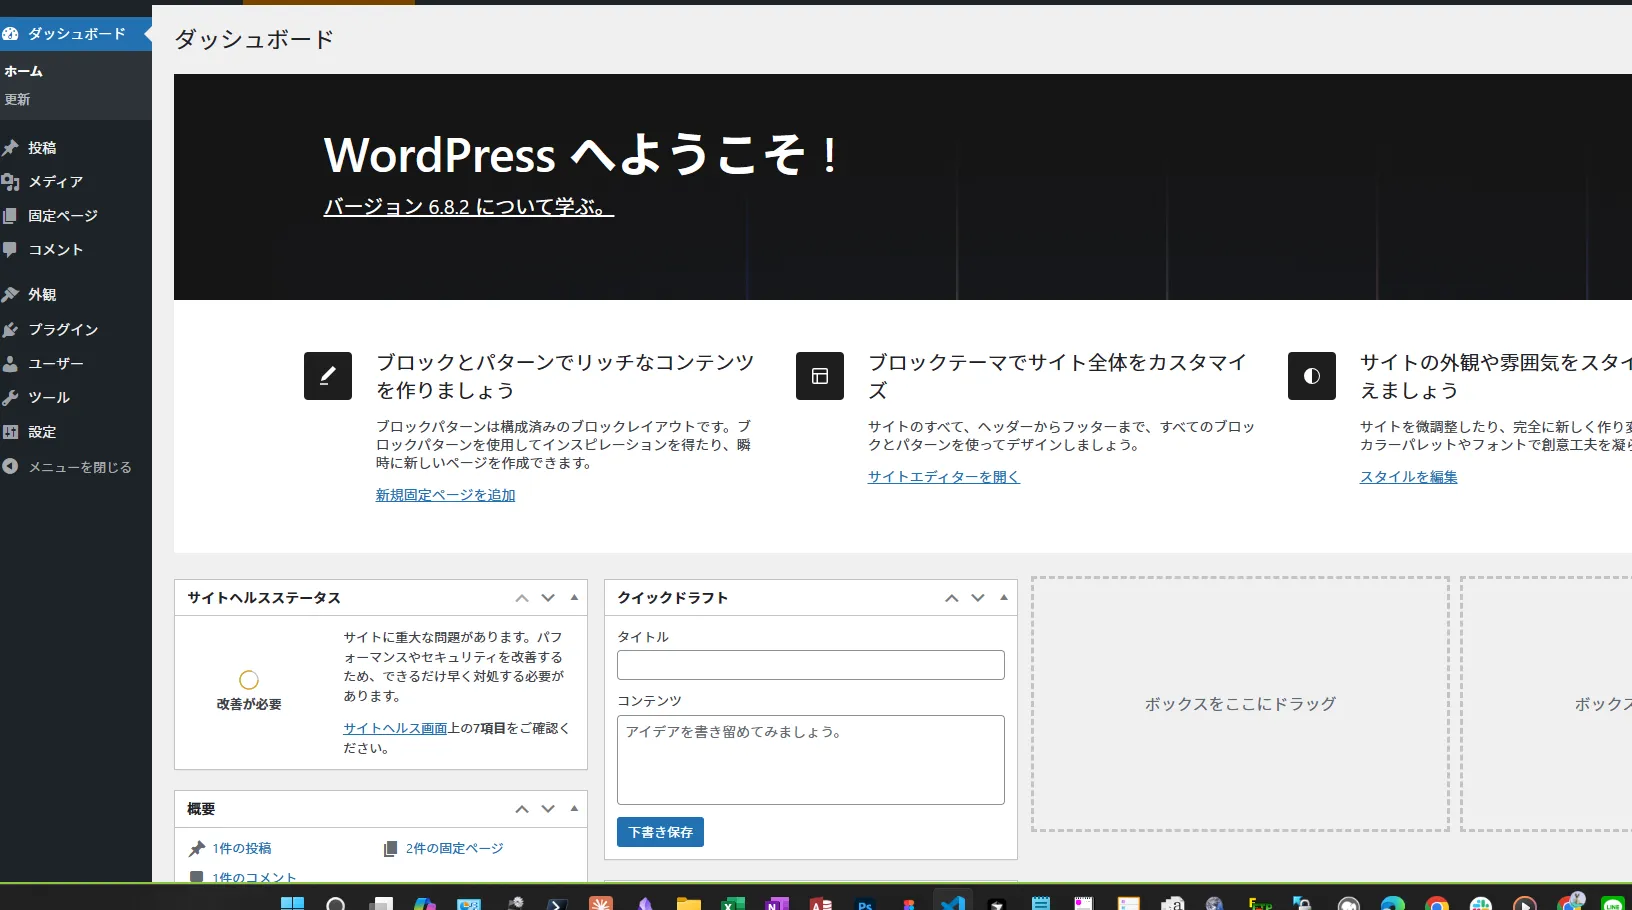The height and width of the screenshot is (910, 1632).
Task: Collapse the サイトヘルスステータス widget
Action: pyautogui.click(x=574, y=597)
